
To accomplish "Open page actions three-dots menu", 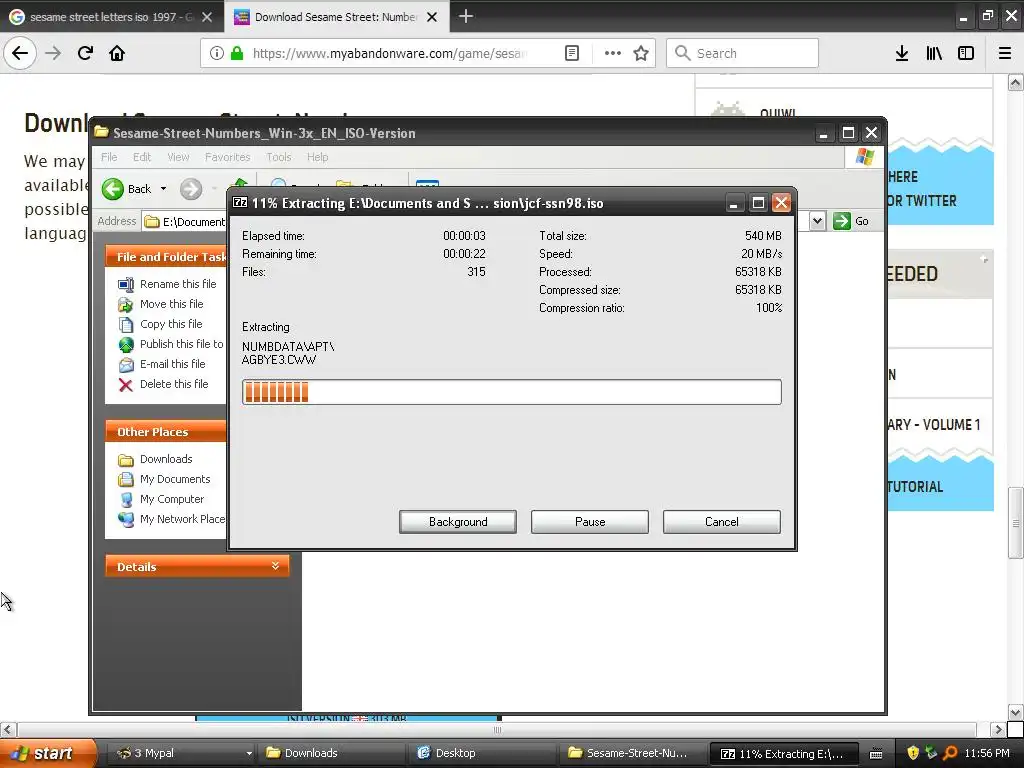I will pos(612,53).
